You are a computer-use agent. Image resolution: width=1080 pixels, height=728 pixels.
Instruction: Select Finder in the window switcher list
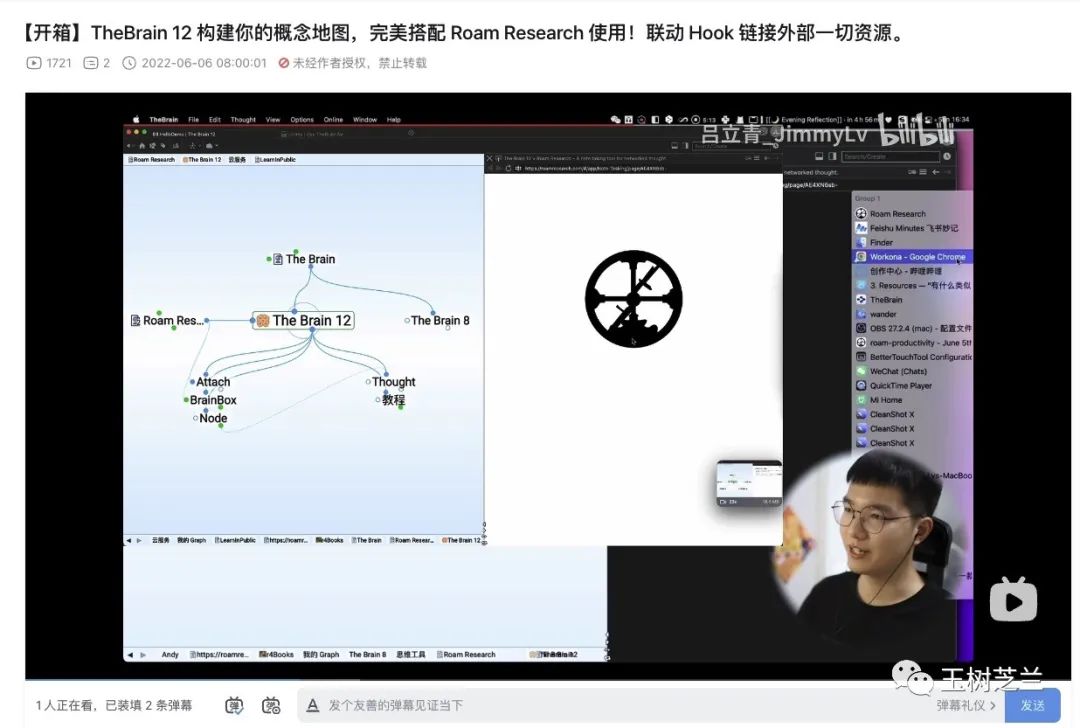(913, 242)
